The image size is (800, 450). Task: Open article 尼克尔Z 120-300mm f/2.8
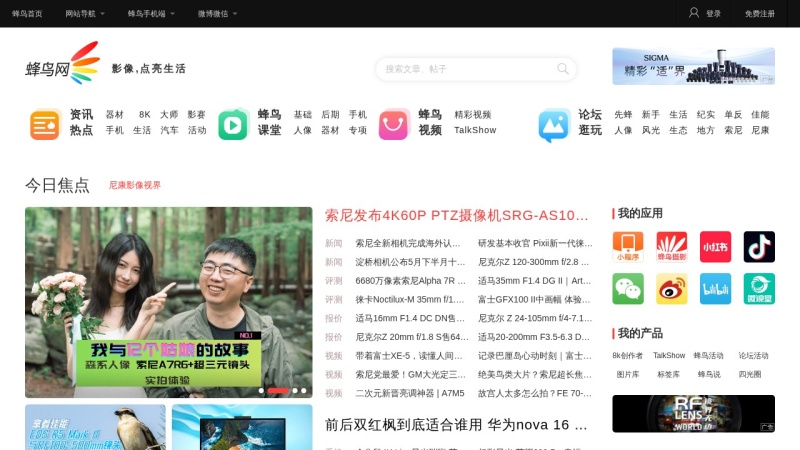pos(533,262)
